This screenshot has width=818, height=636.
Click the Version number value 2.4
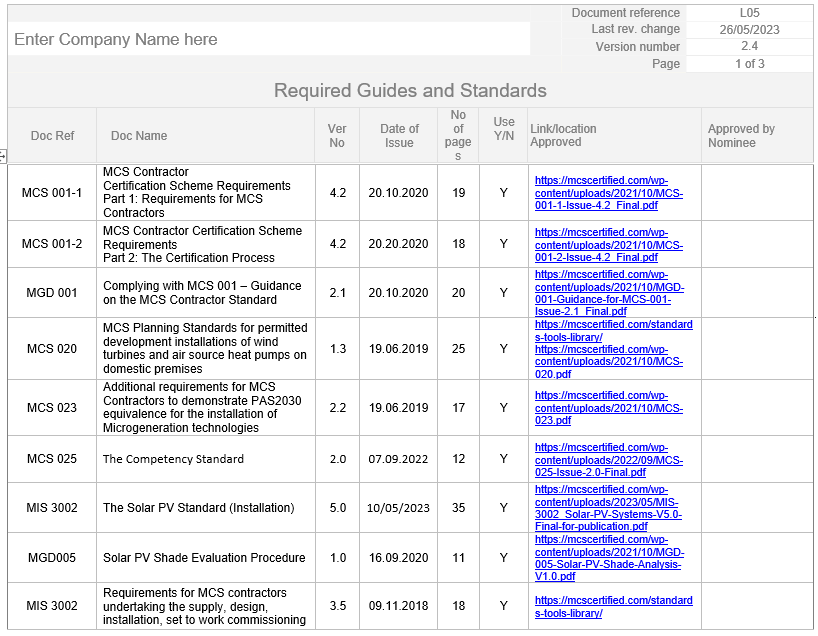(749, 47)
